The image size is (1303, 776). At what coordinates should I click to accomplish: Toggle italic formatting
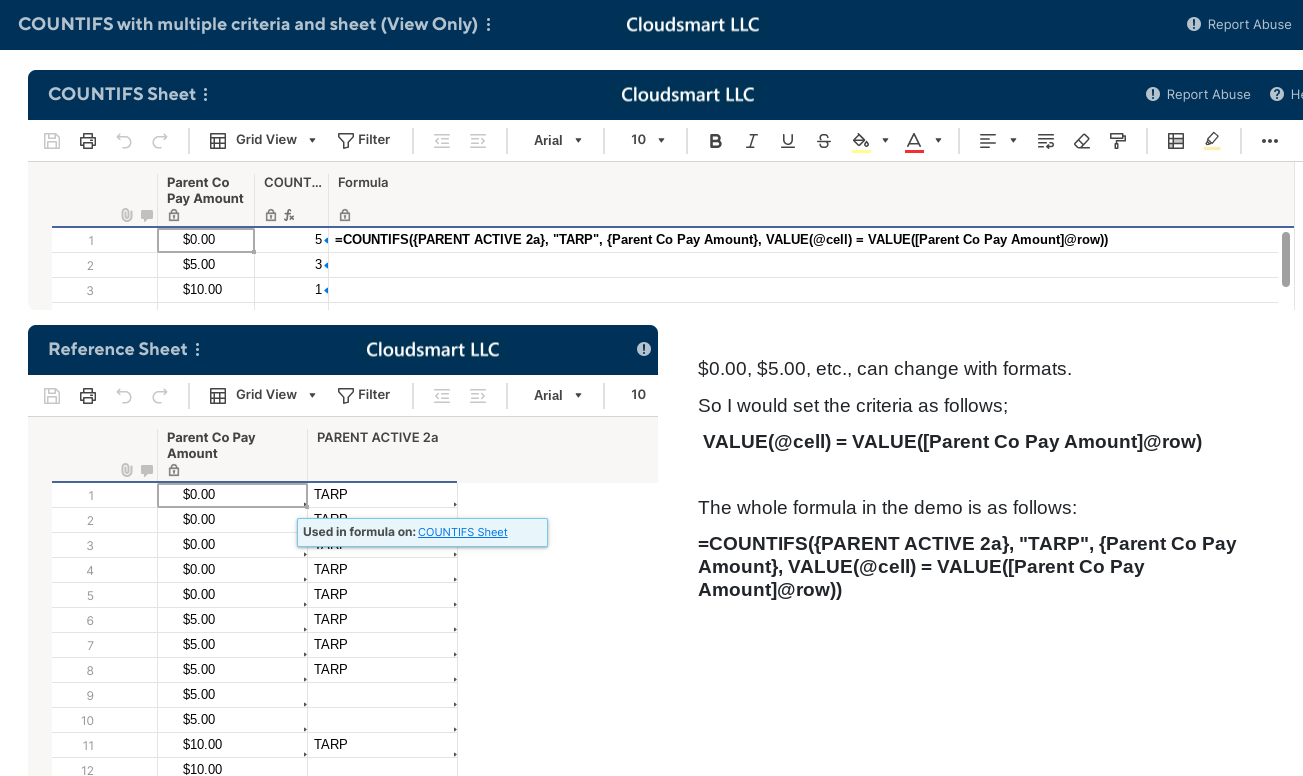(x=751, y=140)
